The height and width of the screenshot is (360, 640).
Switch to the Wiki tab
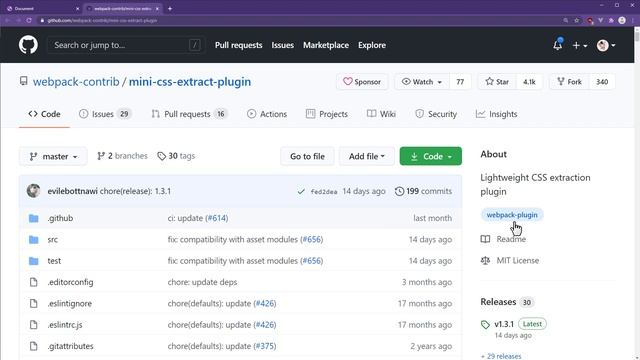click(x=381, y=114)
